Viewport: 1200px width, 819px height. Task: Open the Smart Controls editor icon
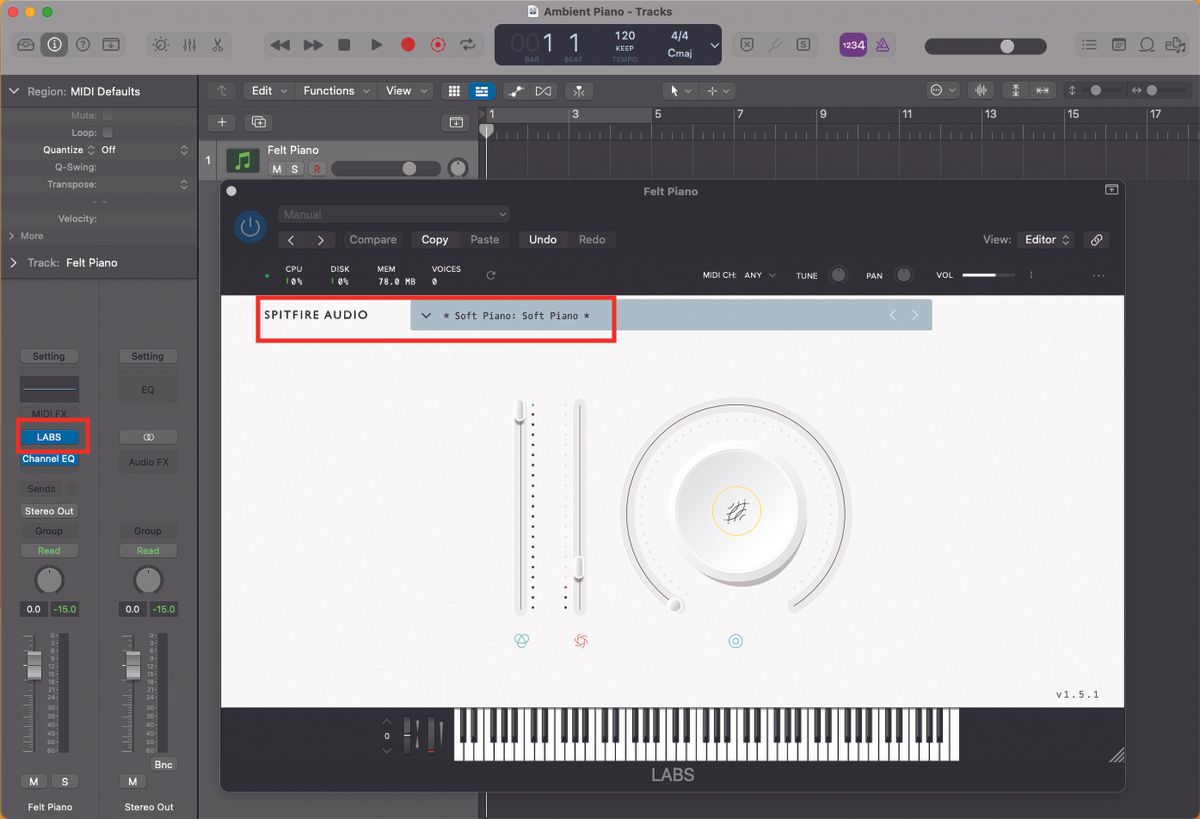click(x=160, y=44)
